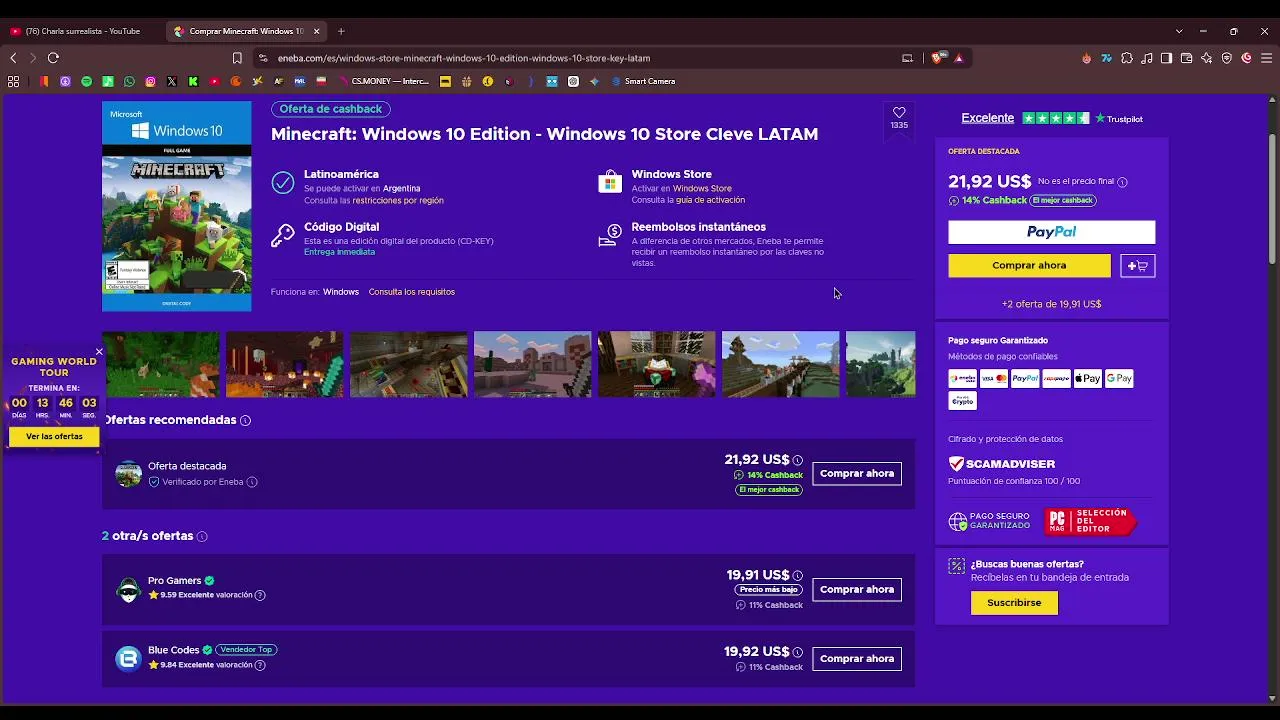1280x720 pixels.
Task: Open the Trustpilot 'Excelente' rating link
Action: pyautogui.click(x=987, y=118)
